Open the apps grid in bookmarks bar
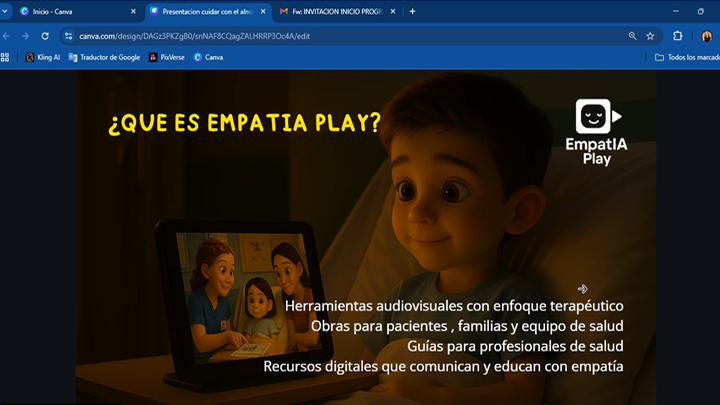Viewport: 720px width, 405px height. click(x=6, y=57)
